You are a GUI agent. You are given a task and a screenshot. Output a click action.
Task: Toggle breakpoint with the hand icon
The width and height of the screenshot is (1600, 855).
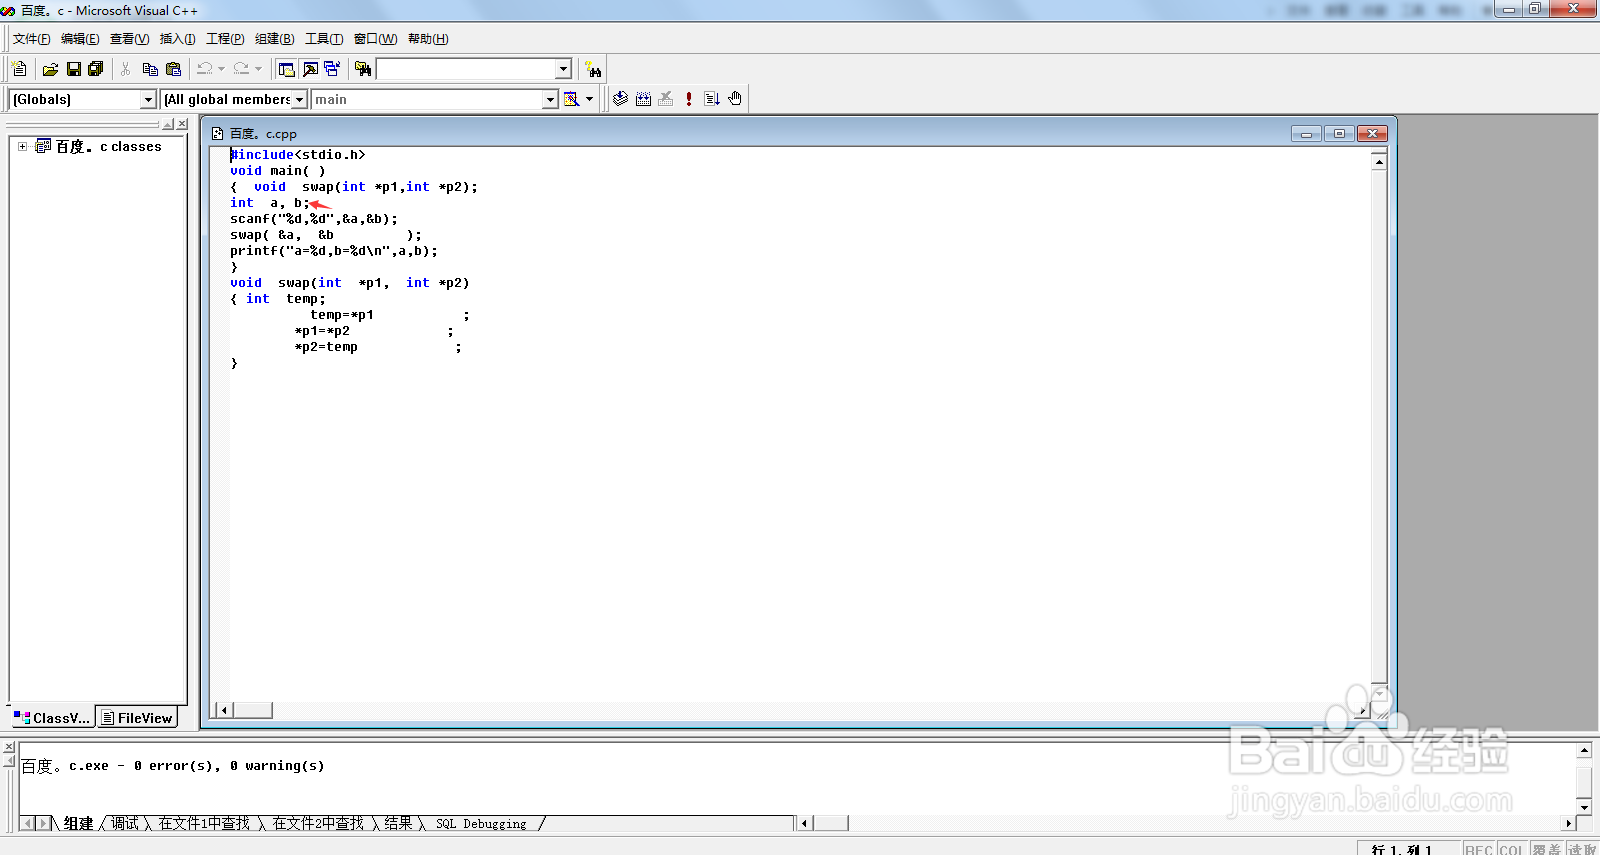click(735, 99)
